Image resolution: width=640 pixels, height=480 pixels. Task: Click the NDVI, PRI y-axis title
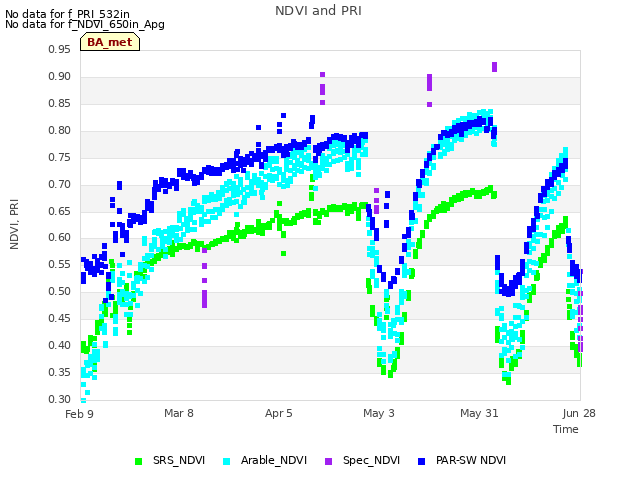point(14,224)
